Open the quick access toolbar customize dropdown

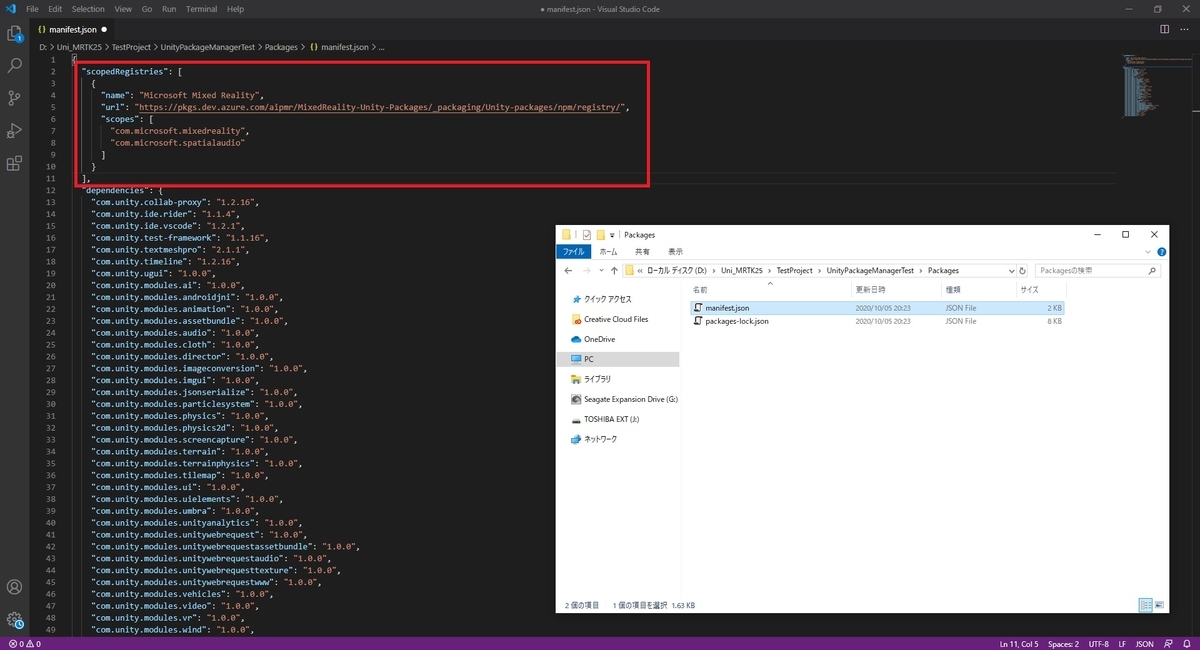612,235
